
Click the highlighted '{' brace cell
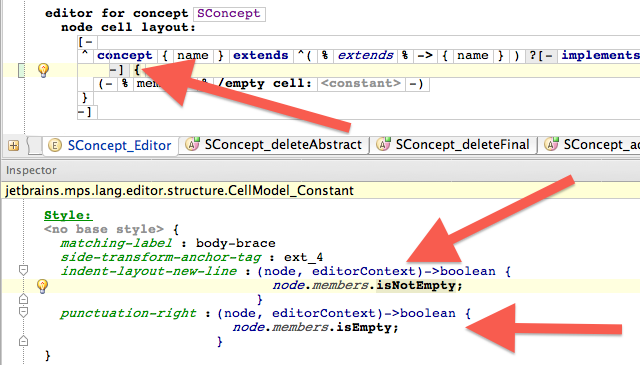pos(138,70)
